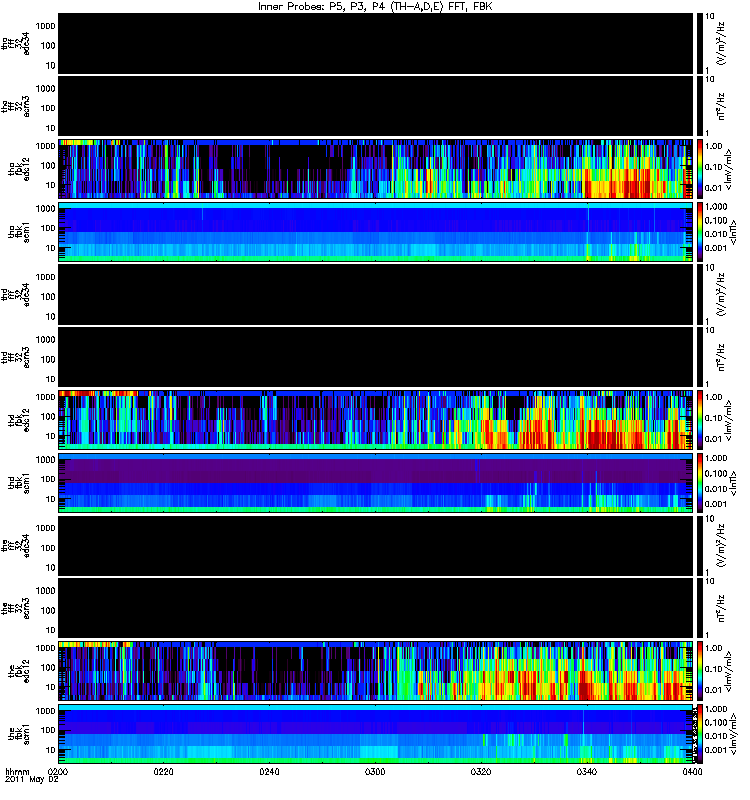750x800 pixels.
Task: Click 0.10 value on the edc12 color scale
Action: point(713,669)
